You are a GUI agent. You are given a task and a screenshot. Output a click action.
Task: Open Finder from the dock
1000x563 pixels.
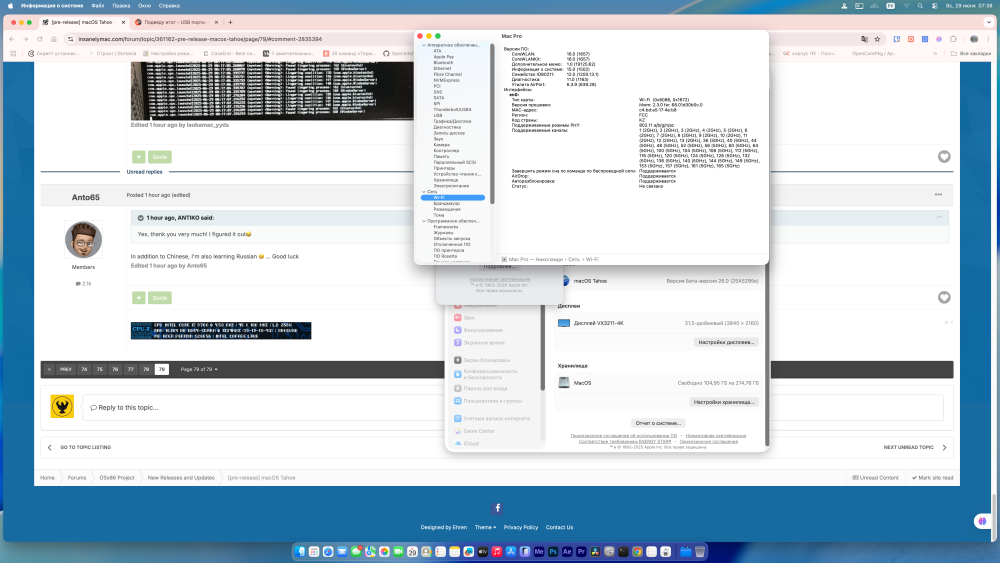(300, 552)
